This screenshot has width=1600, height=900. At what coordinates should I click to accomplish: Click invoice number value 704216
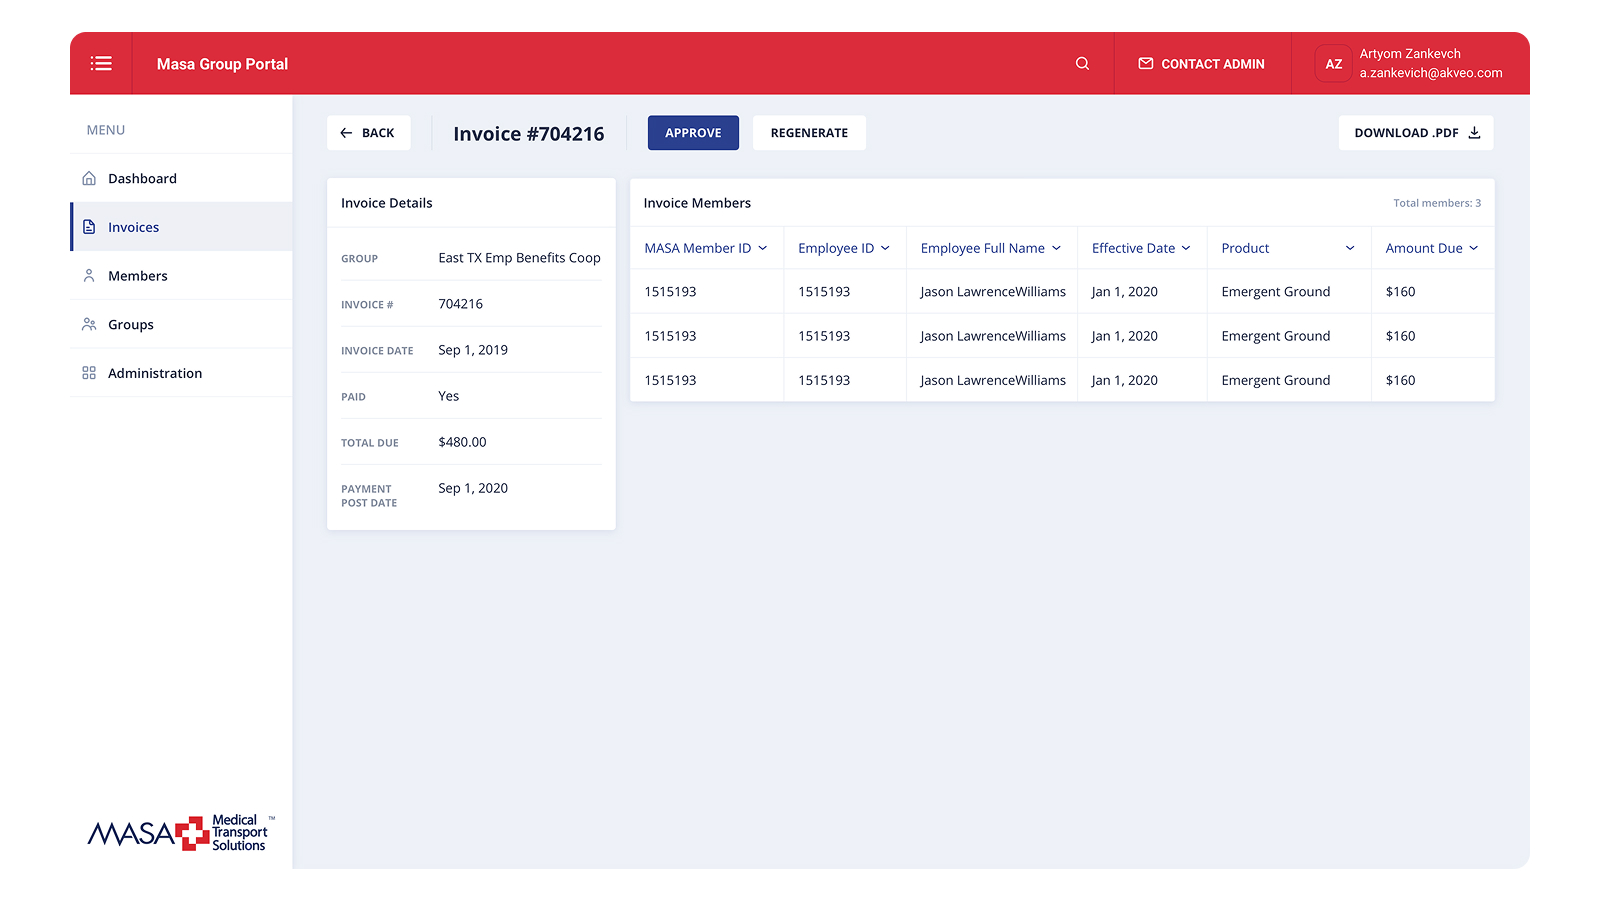coord(460,304)
